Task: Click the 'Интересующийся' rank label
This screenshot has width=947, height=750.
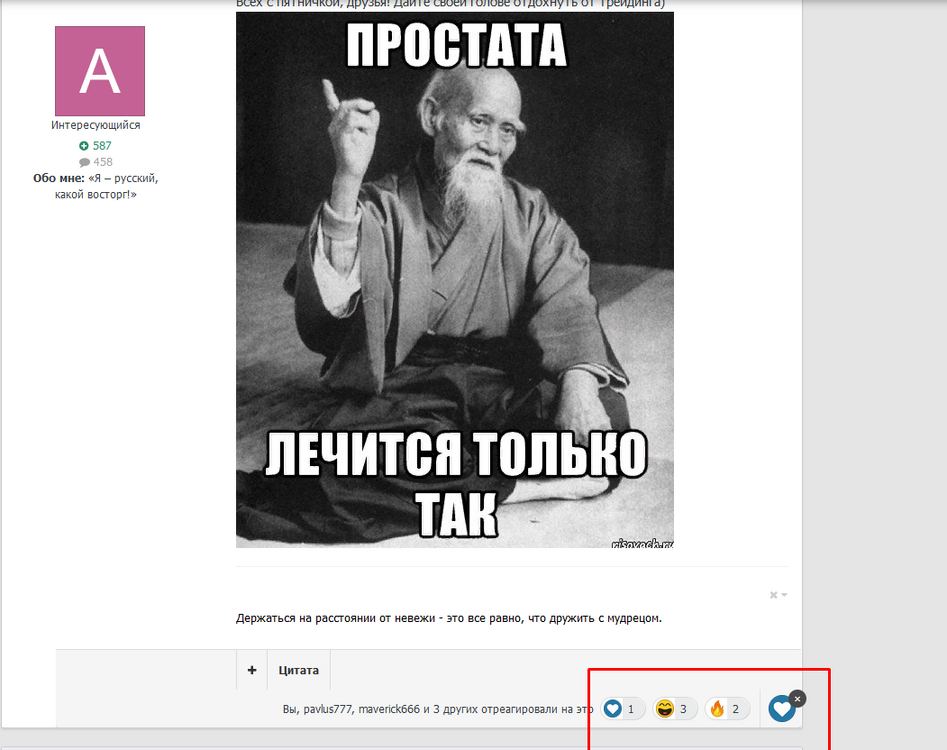Action: coord(95,125)
